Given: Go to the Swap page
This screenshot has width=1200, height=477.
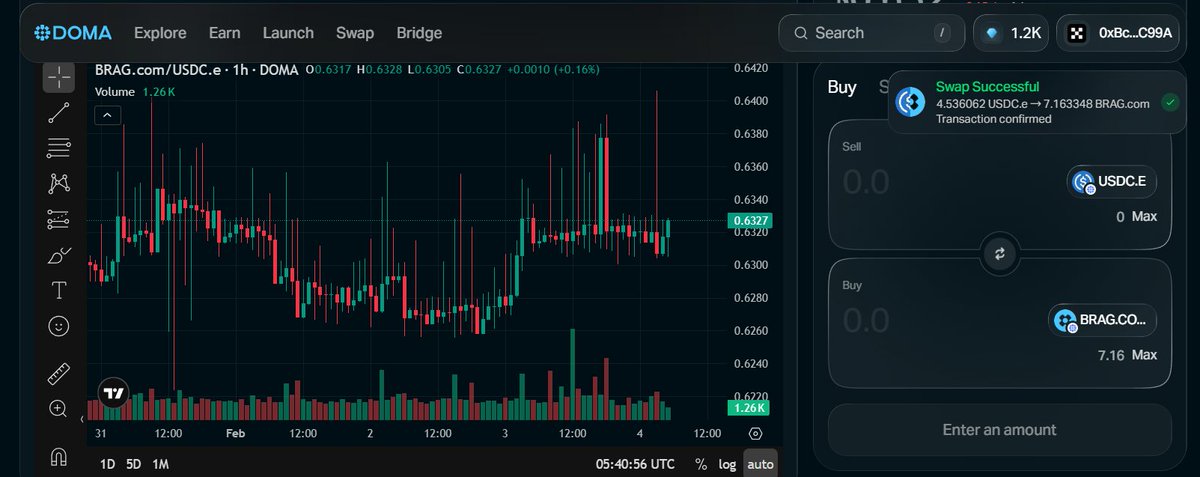Looking at the screenshot, I should 355,33.
